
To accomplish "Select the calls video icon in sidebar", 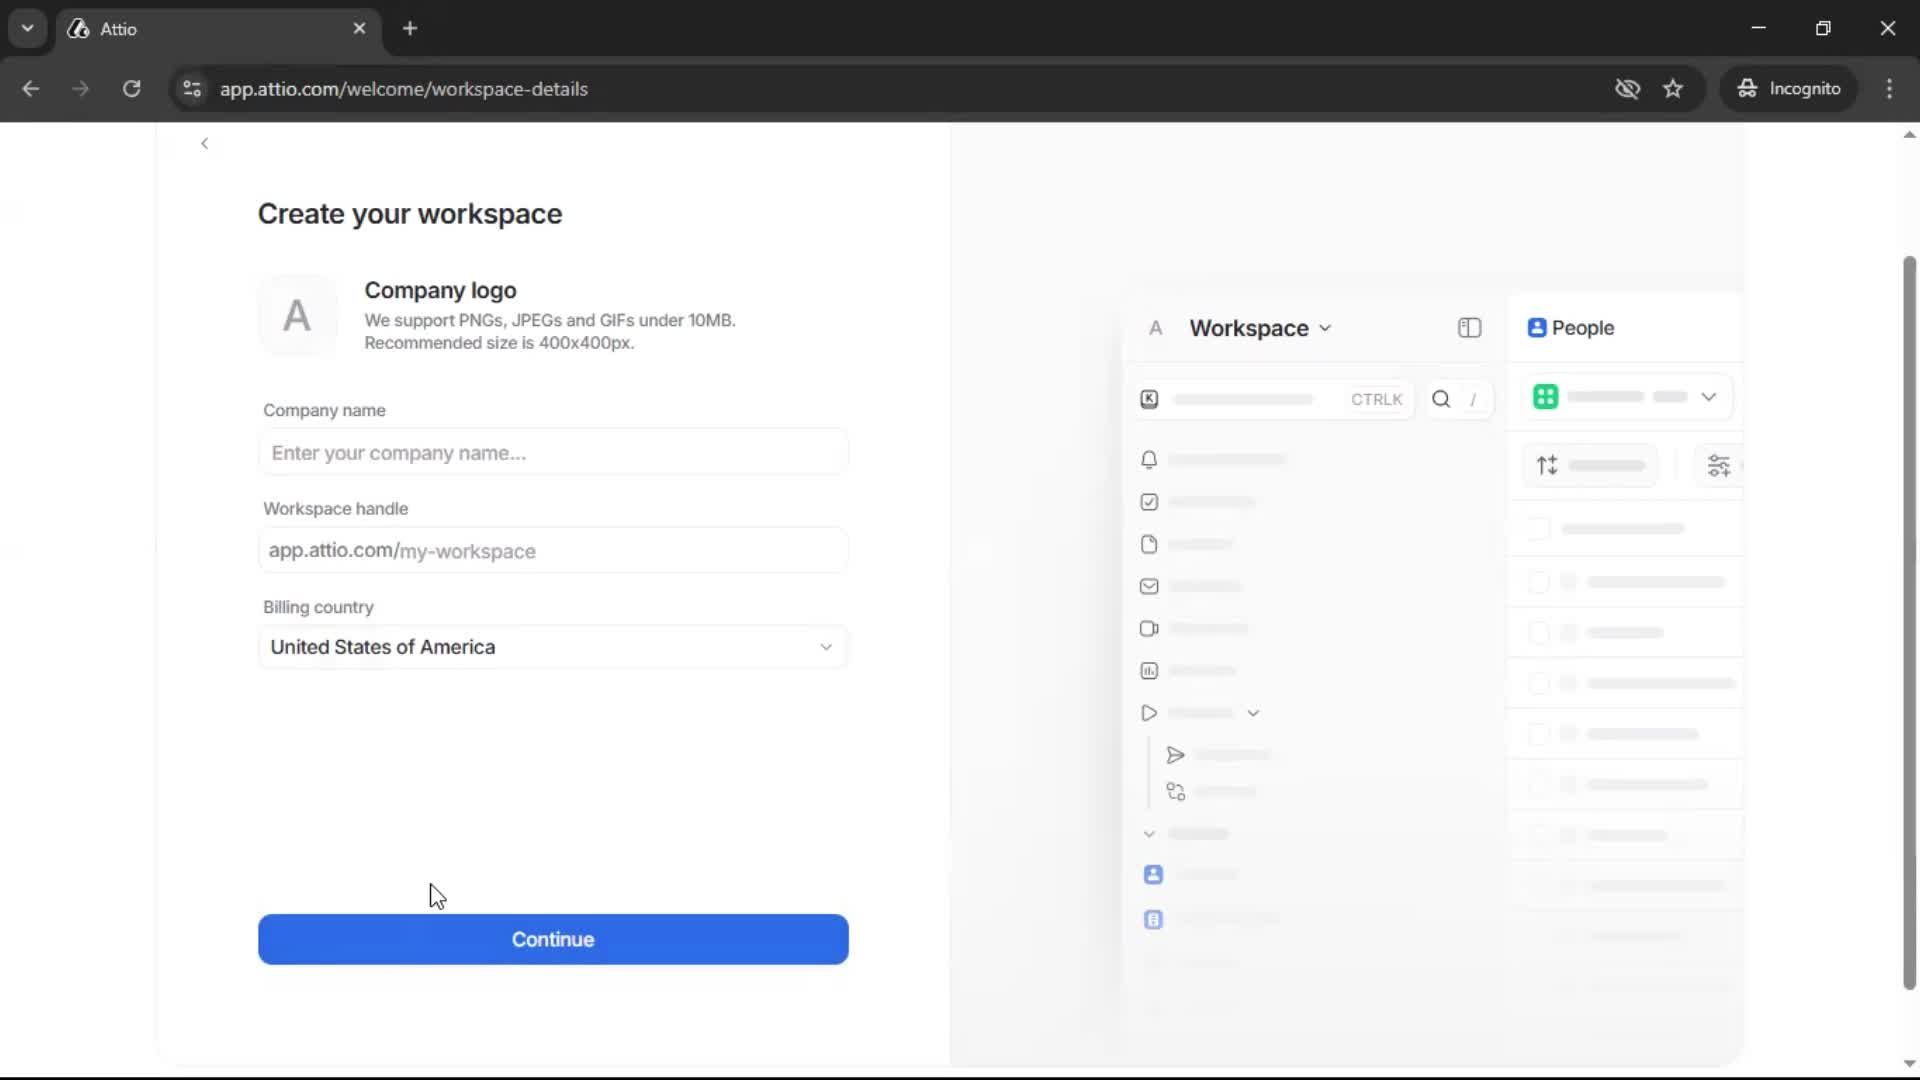I will pos(1150,628).
